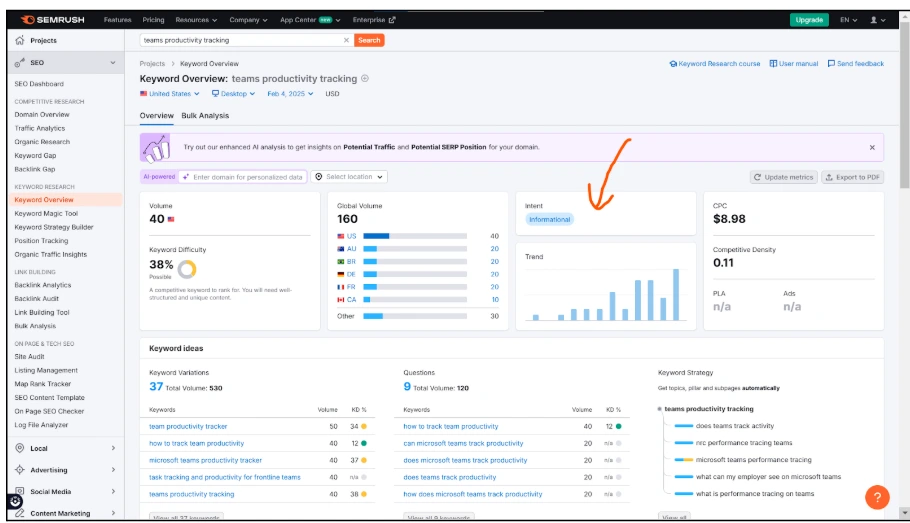Open the Company menu
The image size is (910, 523).
(x=248, y=20)
